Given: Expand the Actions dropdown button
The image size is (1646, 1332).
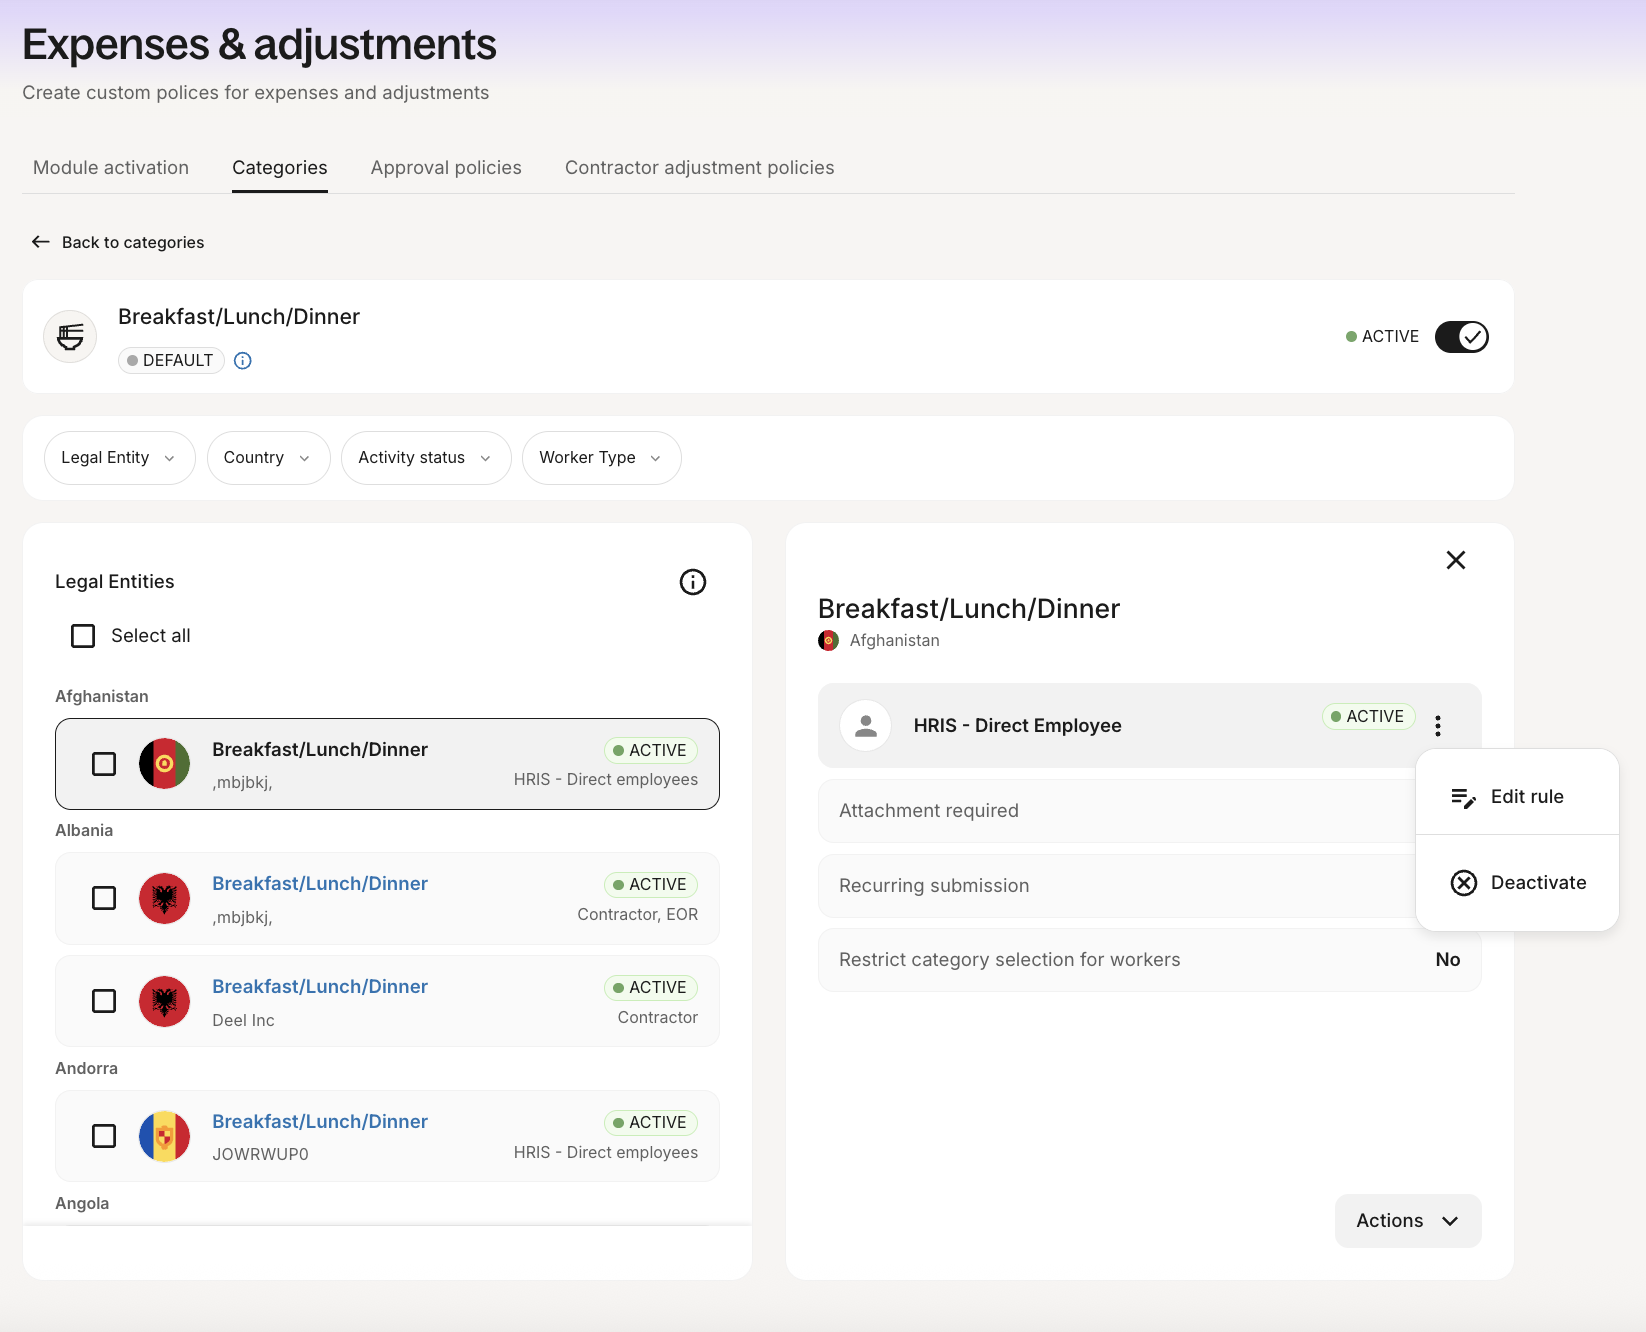Looking at the screenshot, I should pyautogui.click(x=1408, y=1221).
